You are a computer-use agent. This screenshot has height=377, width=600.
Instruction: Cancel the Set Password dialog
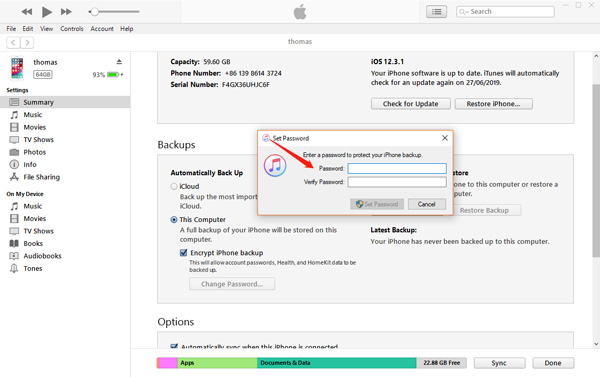[x=427, y=204]
